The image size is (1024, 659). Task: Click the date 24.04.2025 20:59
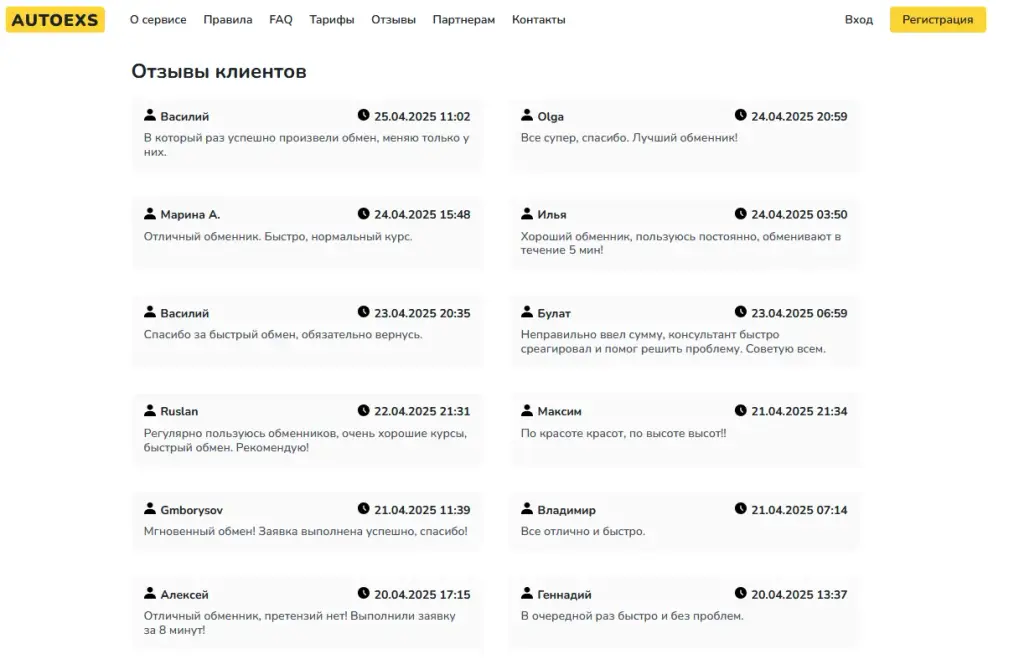pos(799,116)
